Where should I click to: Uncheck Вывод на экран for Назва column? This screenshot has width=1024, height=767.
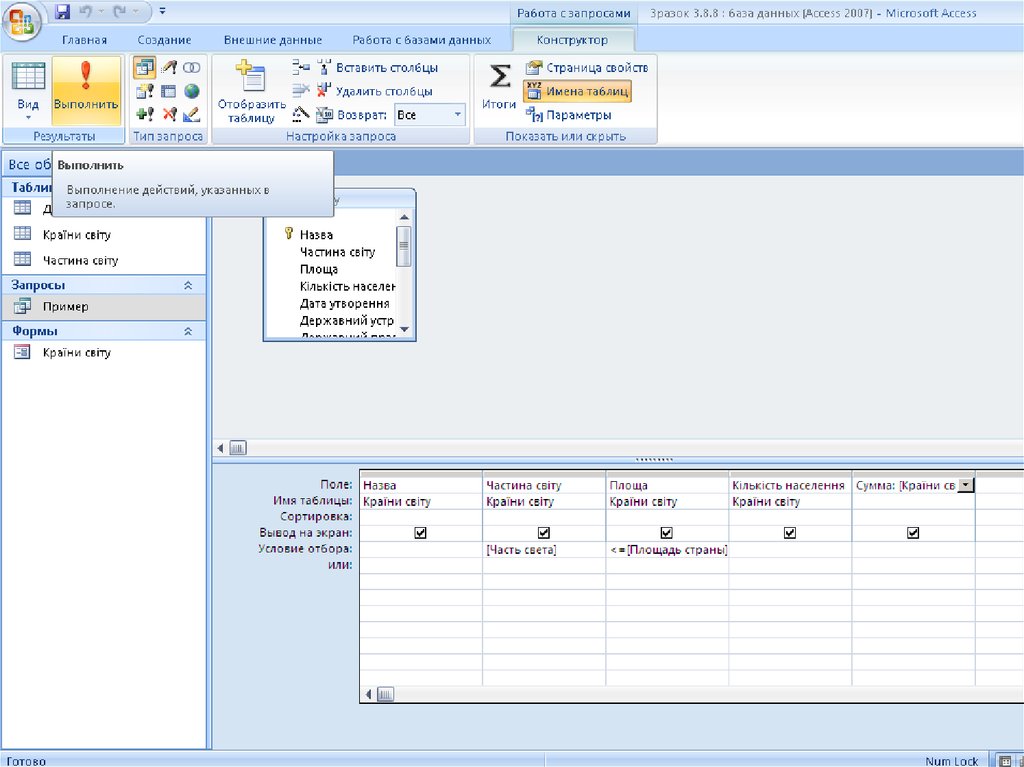click(x=420, y=534)
